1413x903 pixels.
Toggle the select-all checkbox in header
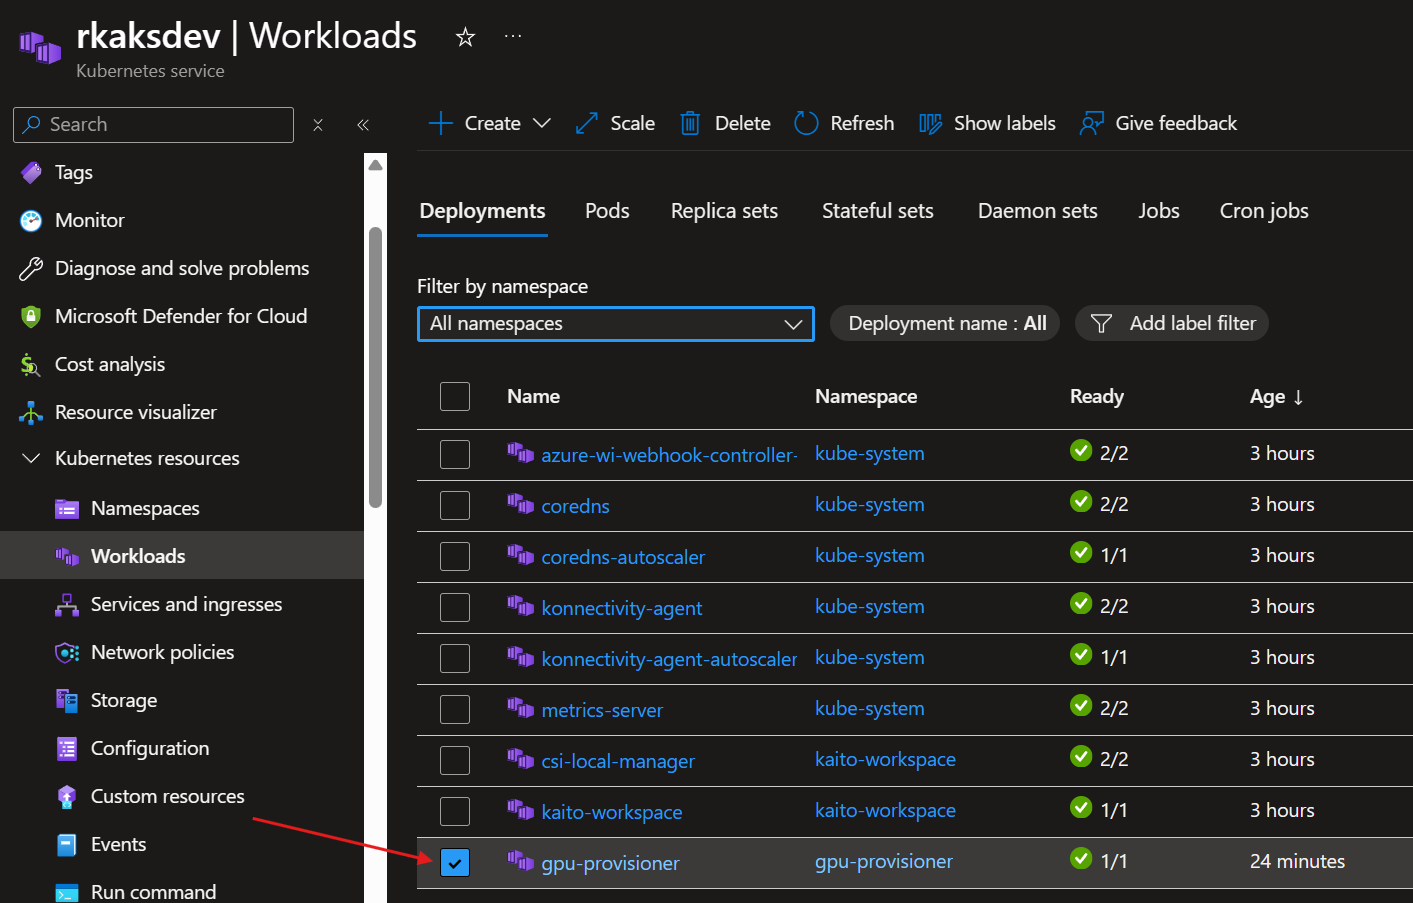(455, 396)
